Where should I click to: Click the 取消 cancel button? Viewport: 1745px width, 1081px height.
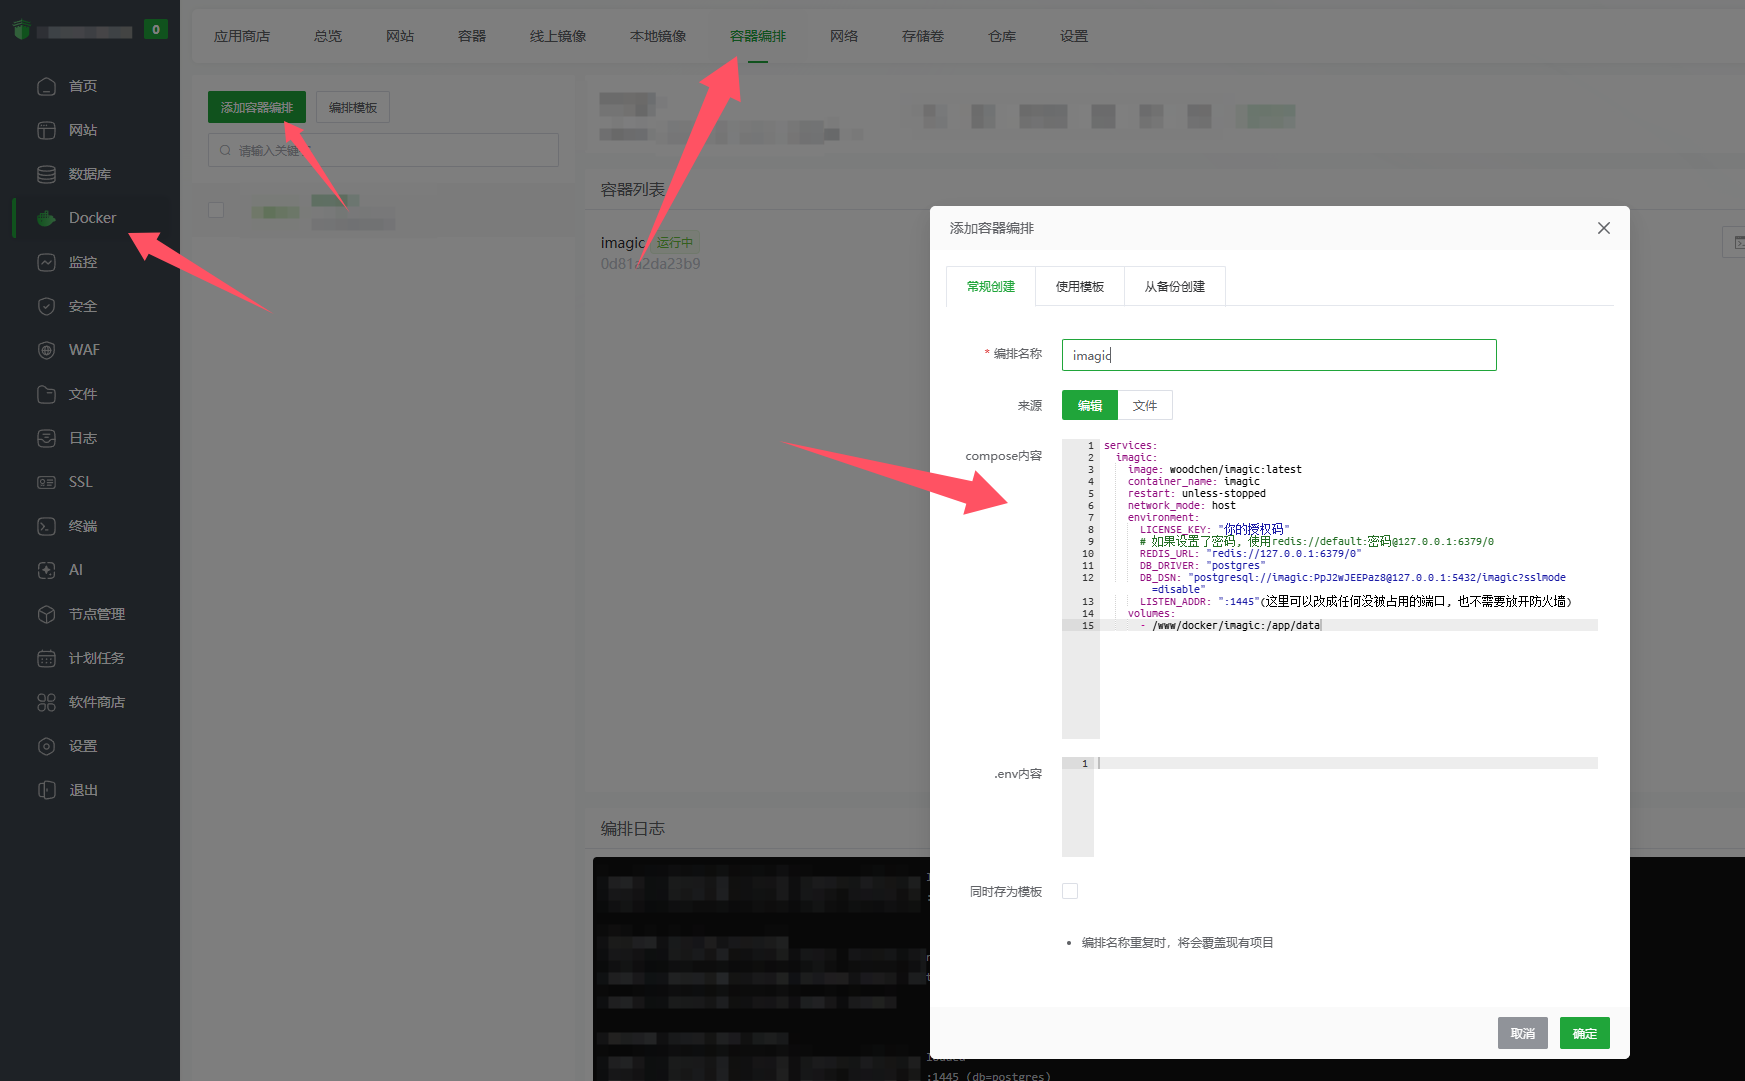[x=1523, y=1033]
